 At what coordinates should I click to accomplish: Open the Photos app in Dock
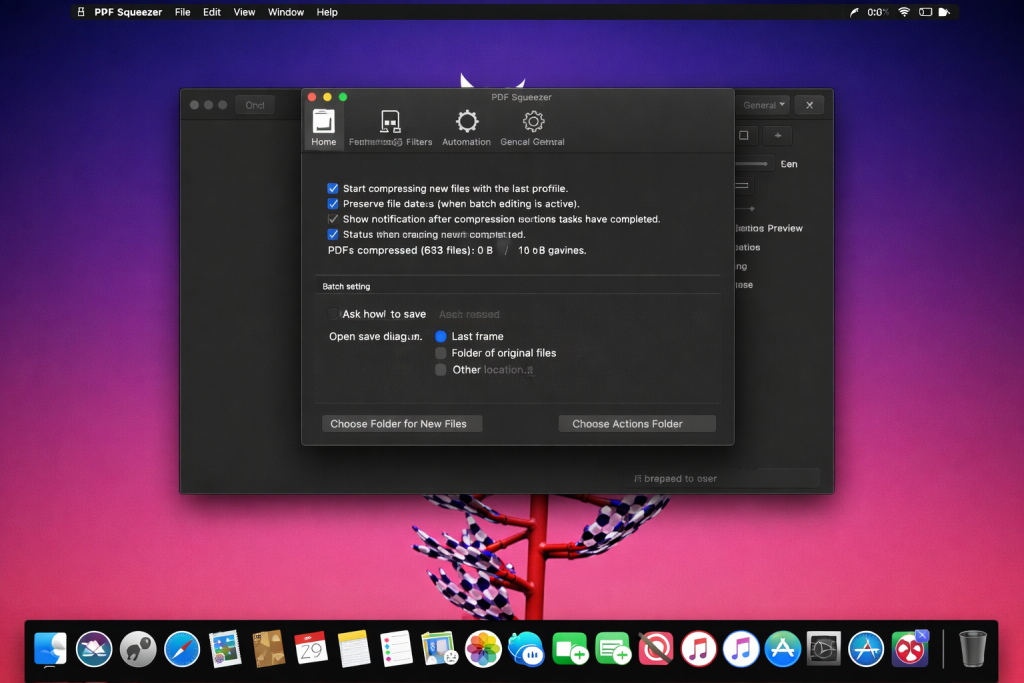(x=483, y=649)
